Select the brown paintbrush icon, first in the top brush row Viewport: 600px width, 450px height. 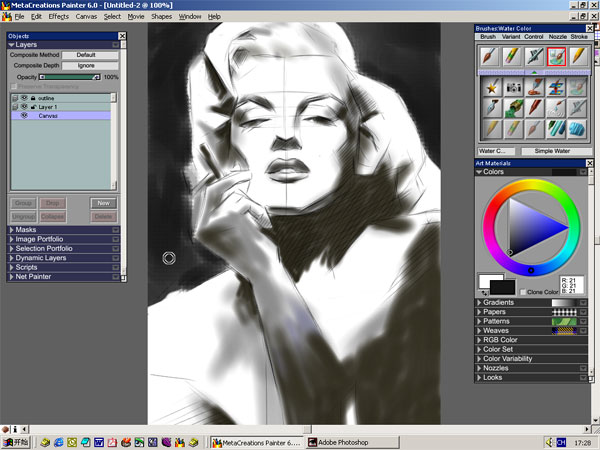coord(490,57)
